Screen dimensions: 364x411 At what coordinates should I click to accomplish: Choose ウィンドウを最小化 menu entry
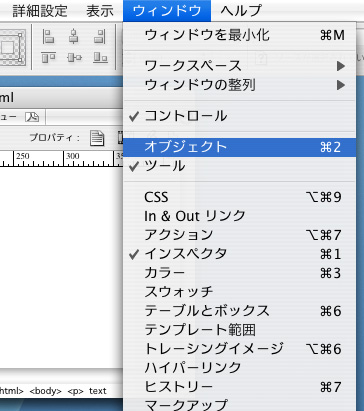pos(239,35)
